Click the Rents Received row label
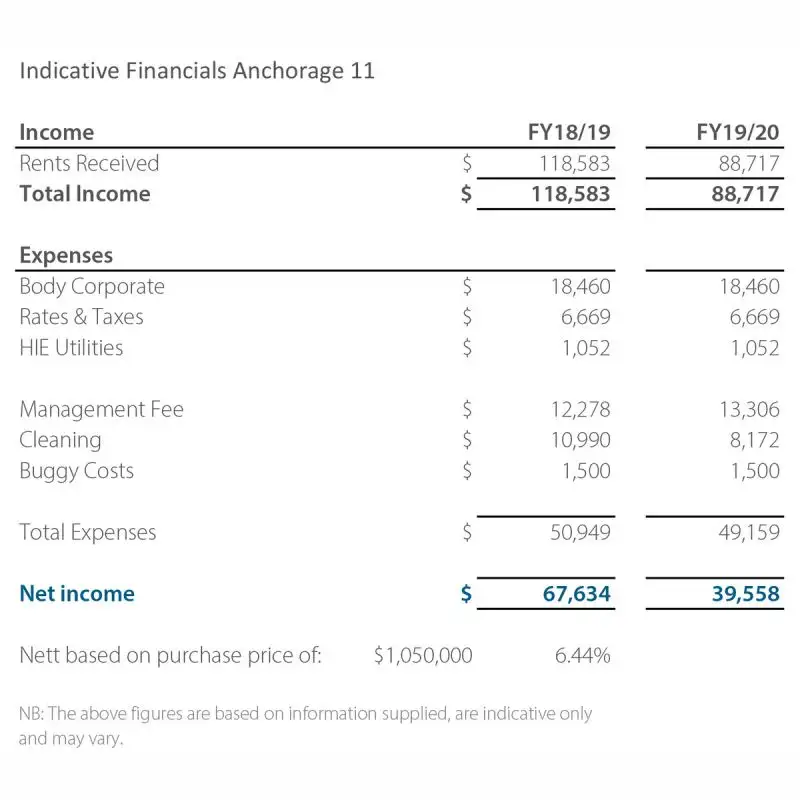The image size is (800, 800). tap(89, 163)
